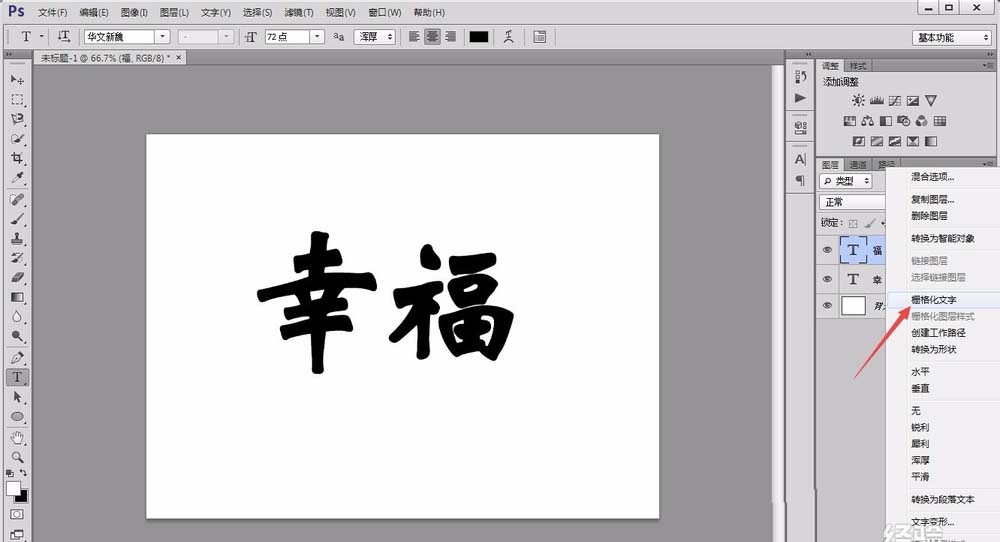Viewport: 1000px width, 542px height.
Task: Open the layer filter 类型 dropdown
Action: click(846, 181)
